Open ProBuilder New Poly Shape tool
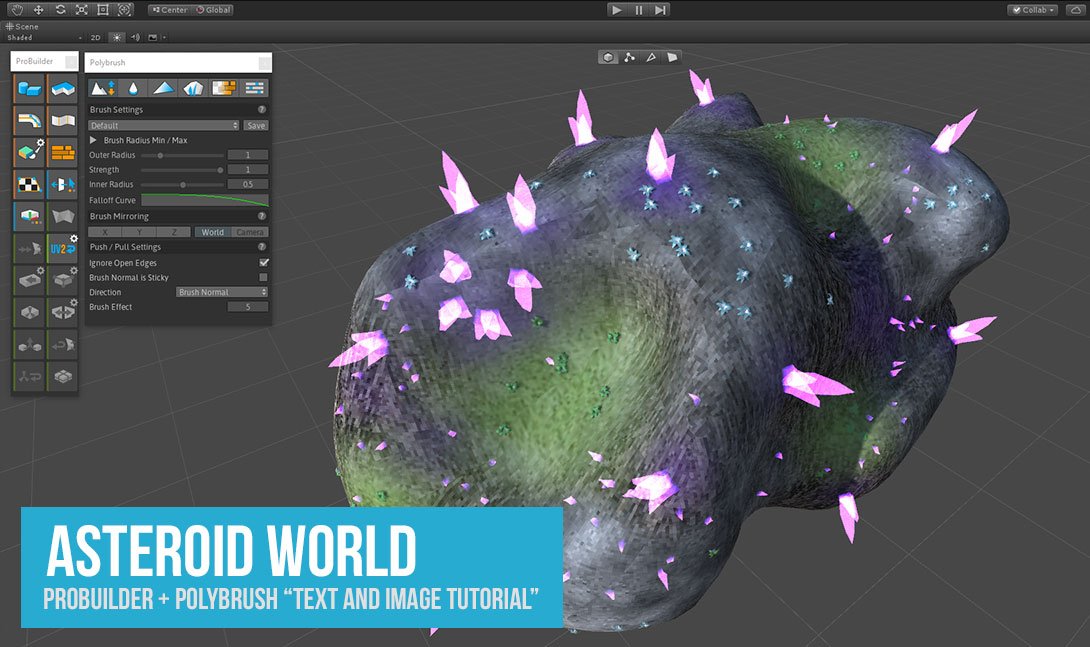Viewport: 1090px width, 647px height. (63, 88)
